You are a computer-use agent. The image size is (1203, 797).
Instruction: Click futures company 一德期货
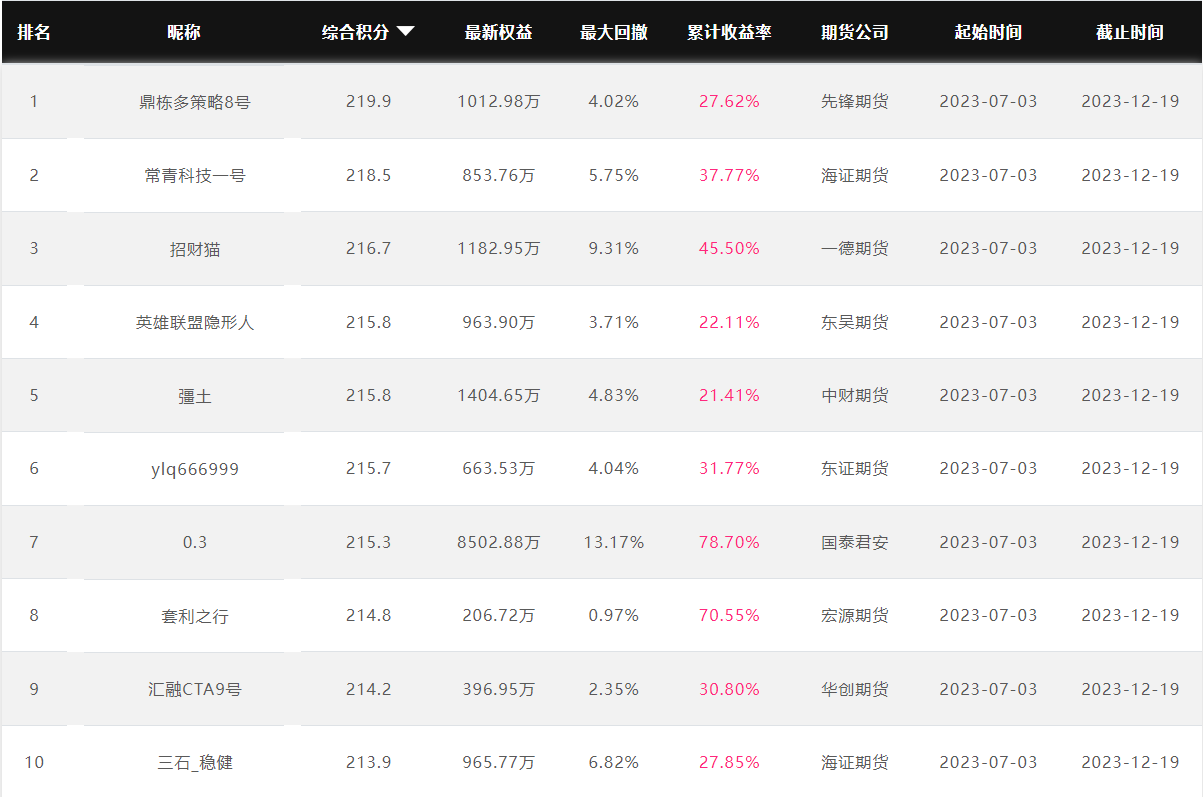pyautogui.click(x=855, y=248)
